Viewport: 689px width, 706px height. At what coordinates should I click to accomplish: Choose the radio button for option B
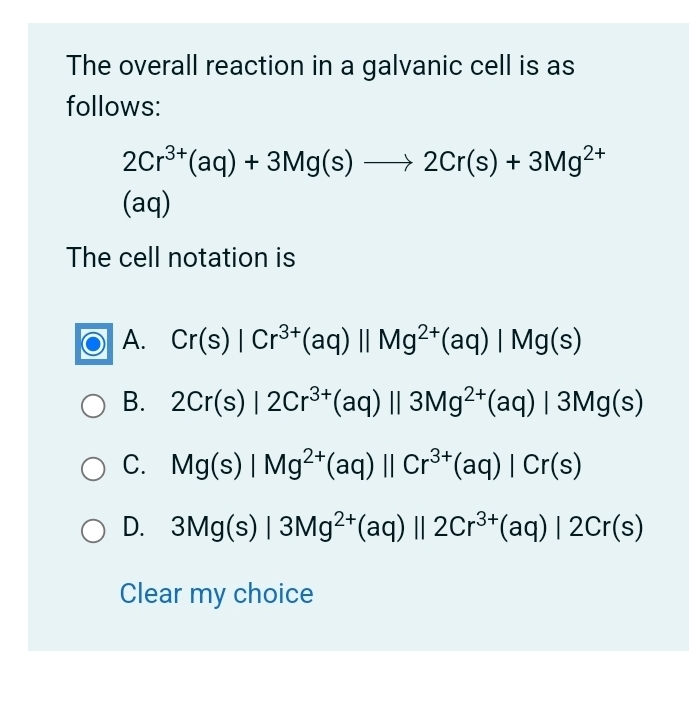(x=93, y=406)
